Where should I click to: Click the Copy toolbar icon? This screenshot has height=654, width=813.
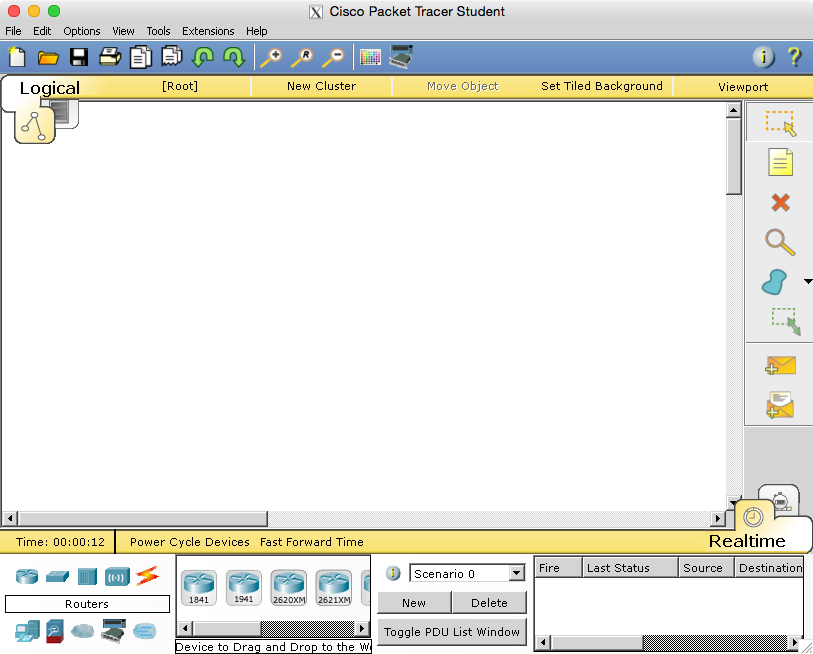point(141,57)
